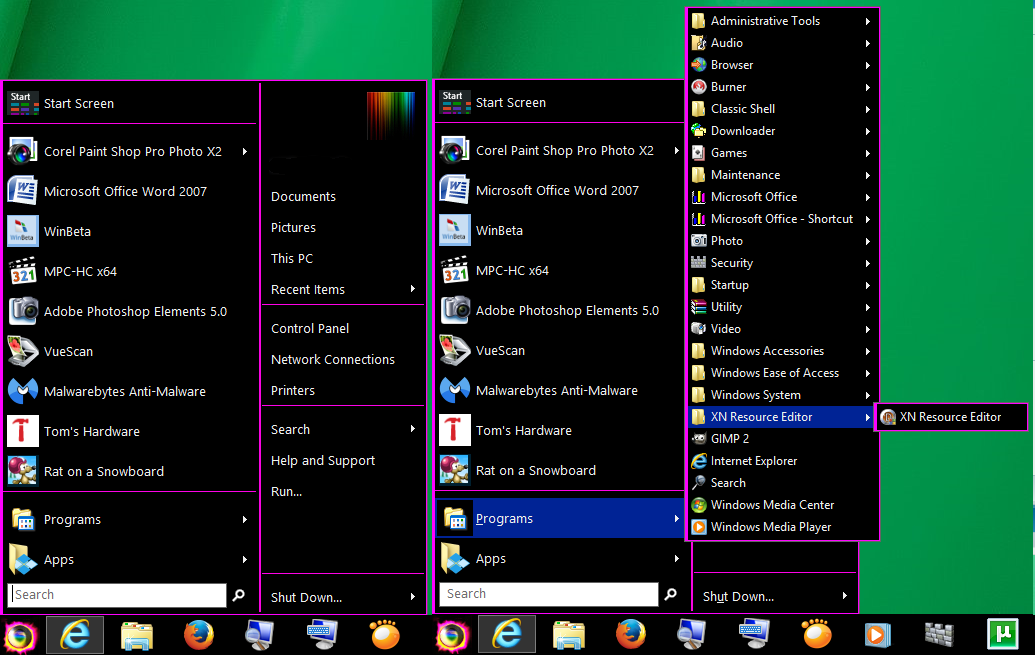Select Printers in the Start menu

(x=292, y=390)
